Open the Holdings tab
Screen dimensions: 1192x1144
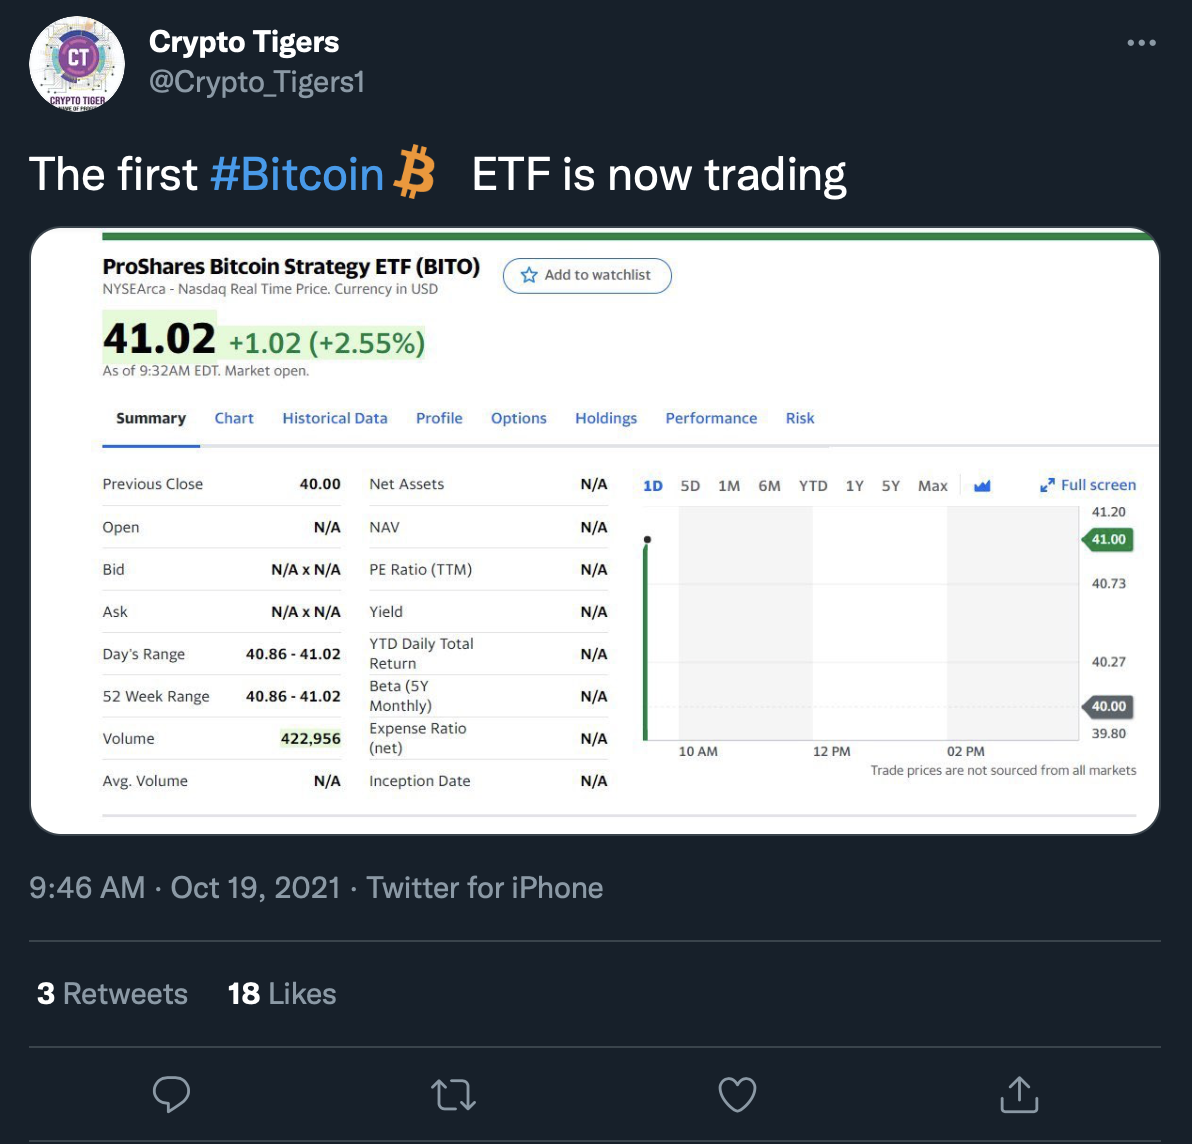coord(605,418)
